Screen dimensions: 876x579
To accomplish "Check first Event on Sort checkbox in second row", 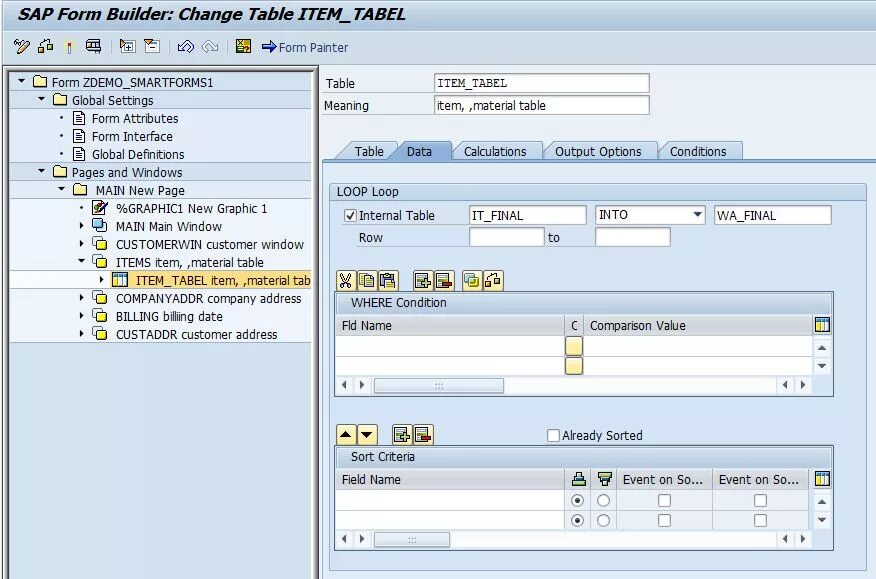I will click(x=664, y=520).
